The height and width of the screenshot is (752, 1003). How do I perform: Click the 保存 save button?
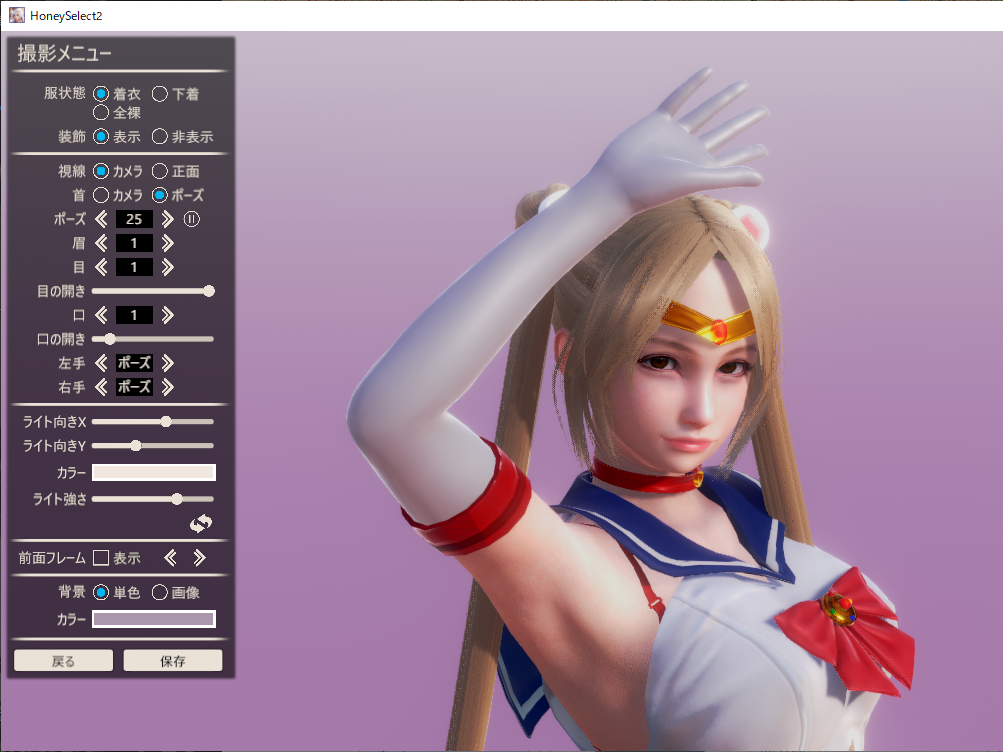[173, 661]
